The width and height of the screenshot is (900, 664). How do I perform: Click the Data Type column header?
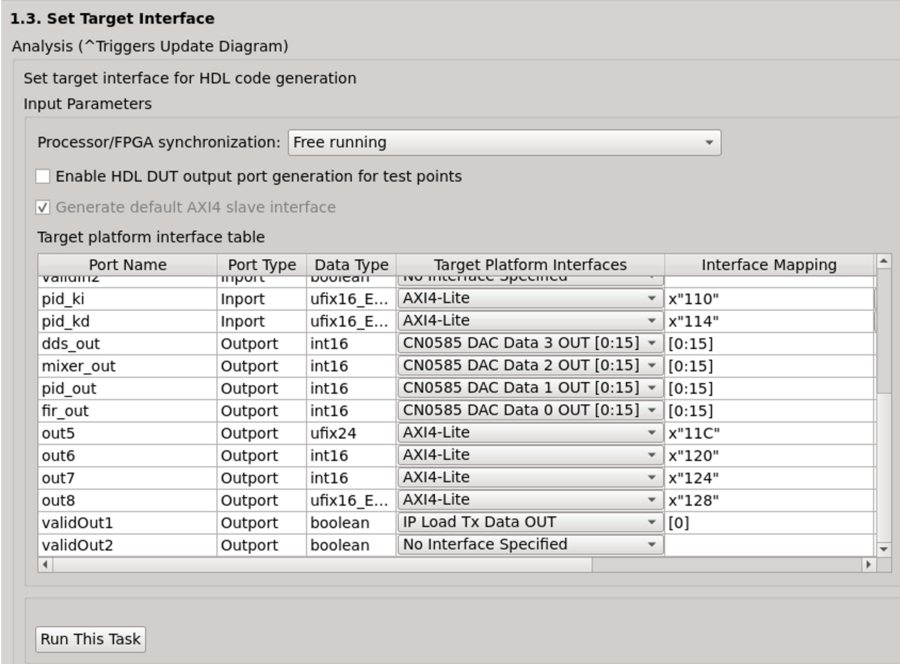351,265
